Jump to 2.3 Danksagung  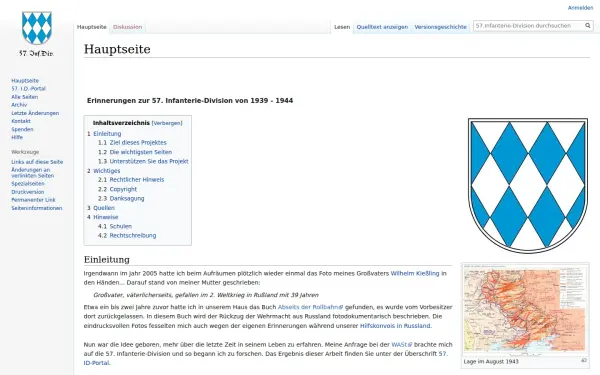tap(121, 198)
